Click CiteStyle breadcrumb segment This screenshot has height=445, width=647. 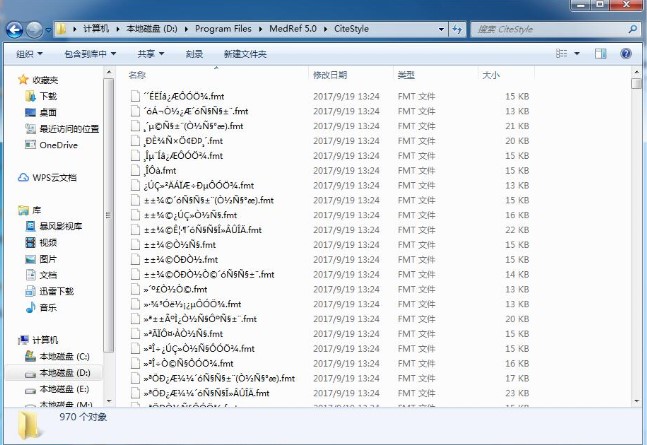pos(351,28)
